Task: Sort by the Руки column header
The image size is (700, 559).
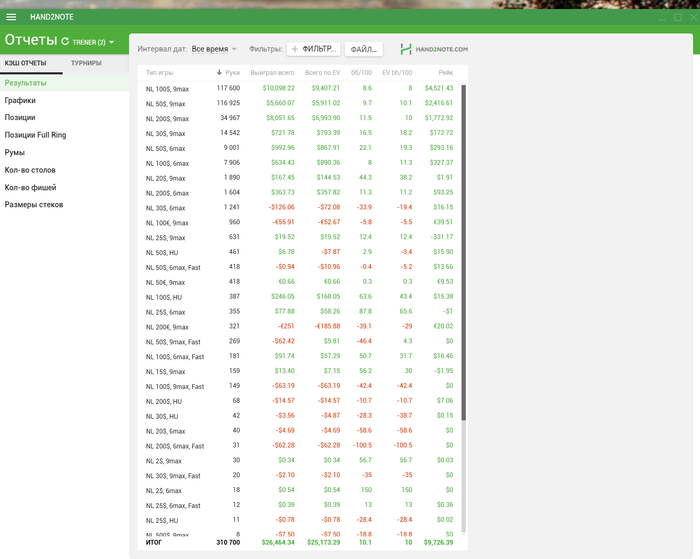Action: [x=233, y=72]
